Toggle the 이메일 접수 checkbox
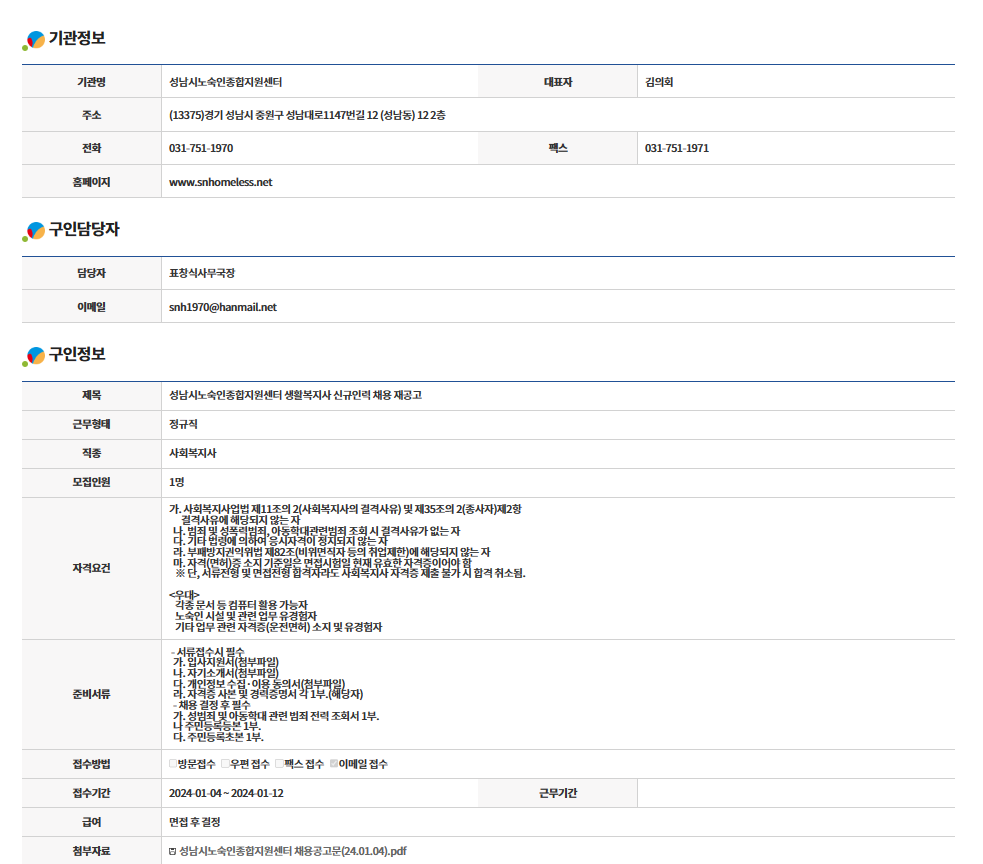983x864 pixels. pos(334,764)
